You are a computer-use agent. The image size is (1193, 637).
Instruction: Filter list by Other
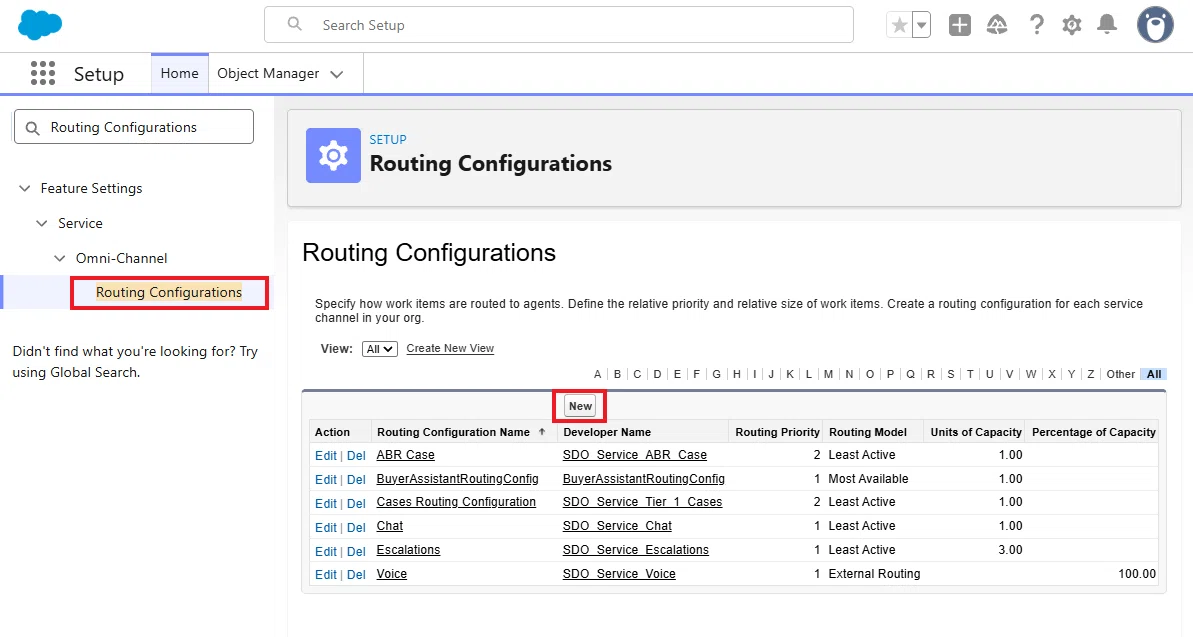[x=1120, y=374]
